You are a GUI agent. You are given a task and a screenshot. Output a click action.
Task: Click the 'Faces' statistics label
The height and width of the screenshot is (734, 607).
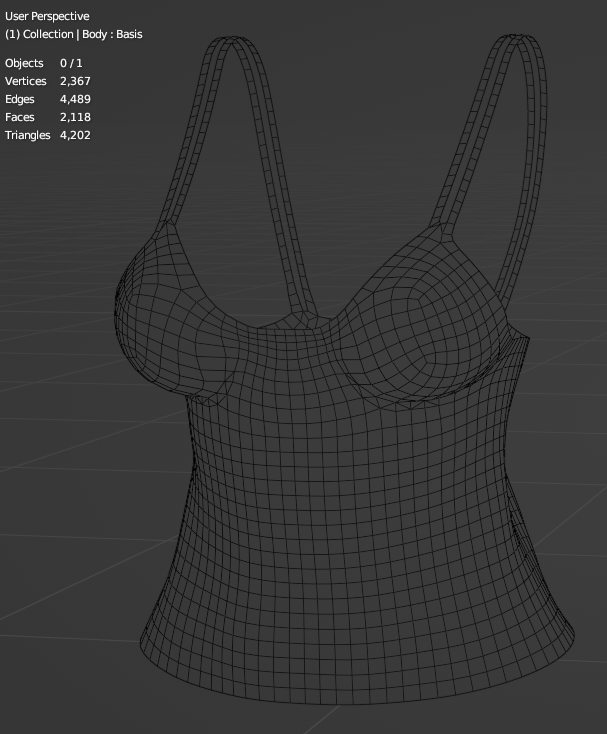tap(20, 117)
